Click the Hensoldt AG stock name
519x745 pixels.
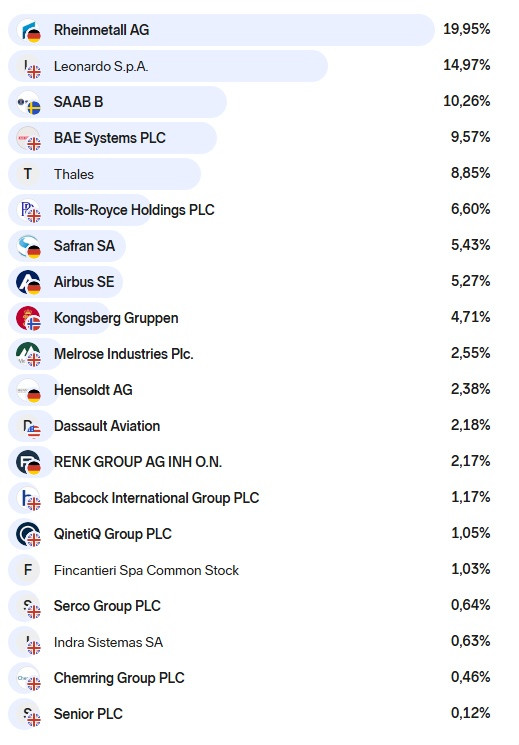[x=93, y=390]
